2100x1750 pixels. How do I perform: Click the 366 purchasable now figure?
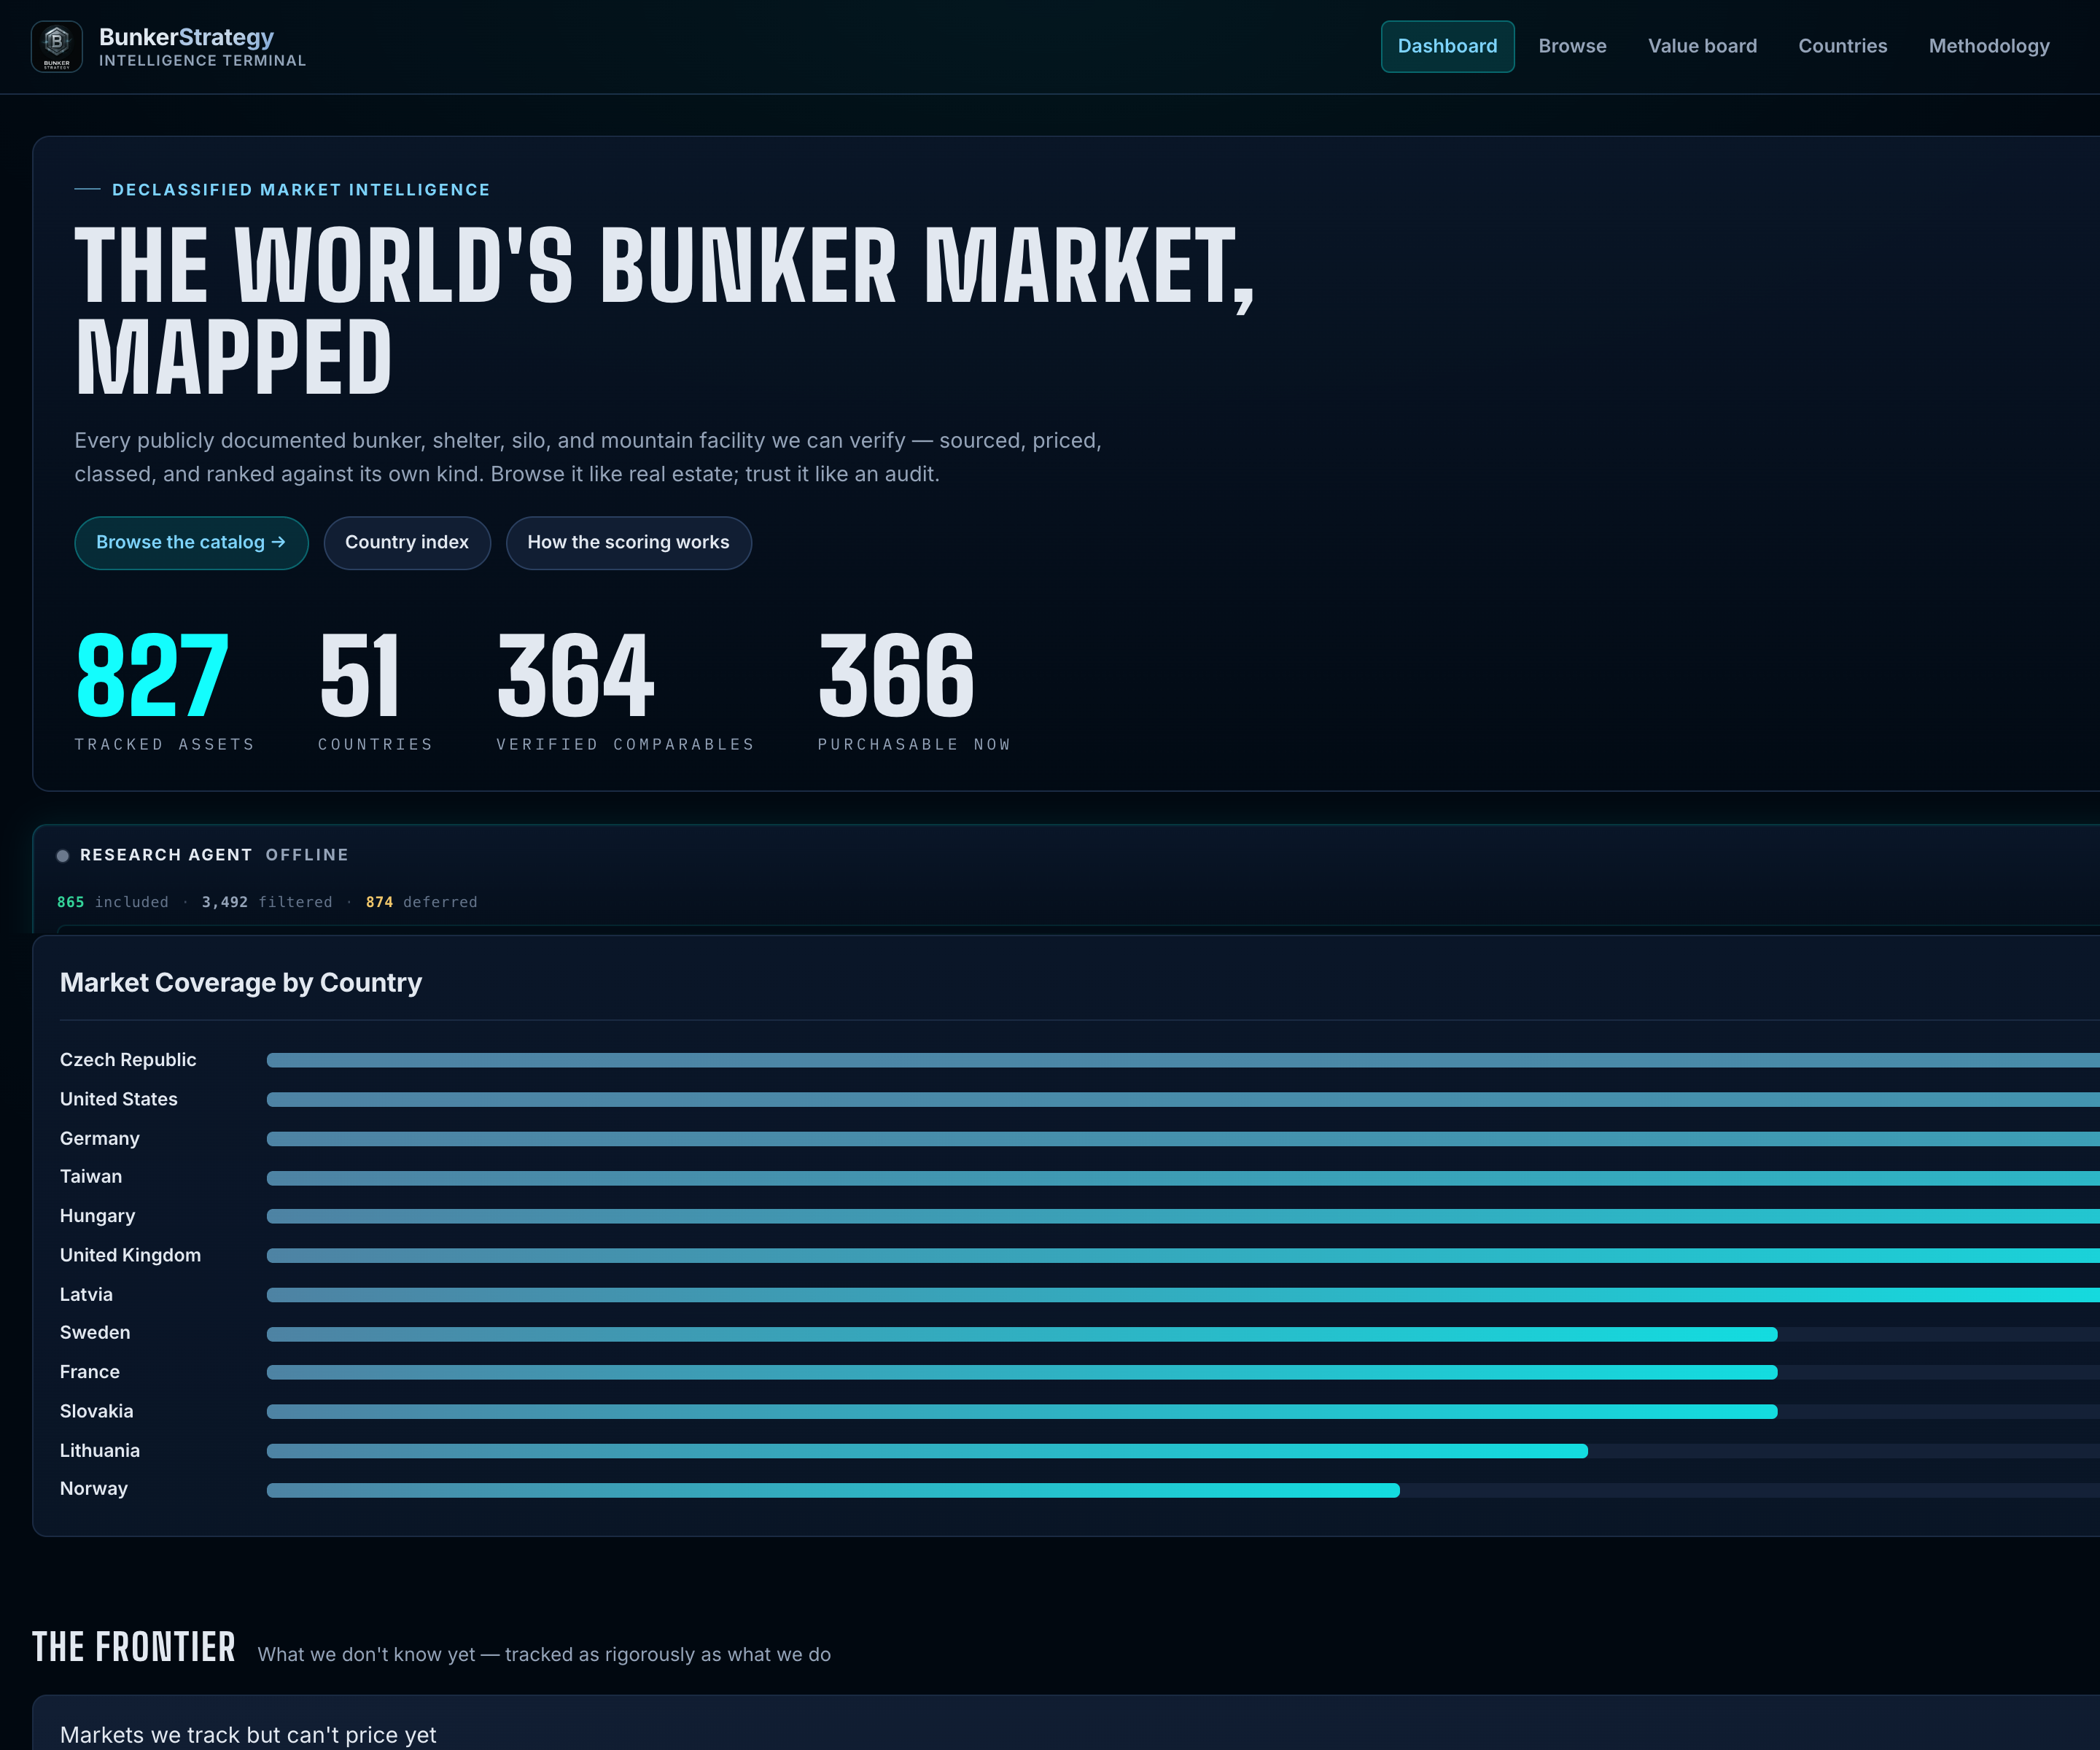click(896, 676)
